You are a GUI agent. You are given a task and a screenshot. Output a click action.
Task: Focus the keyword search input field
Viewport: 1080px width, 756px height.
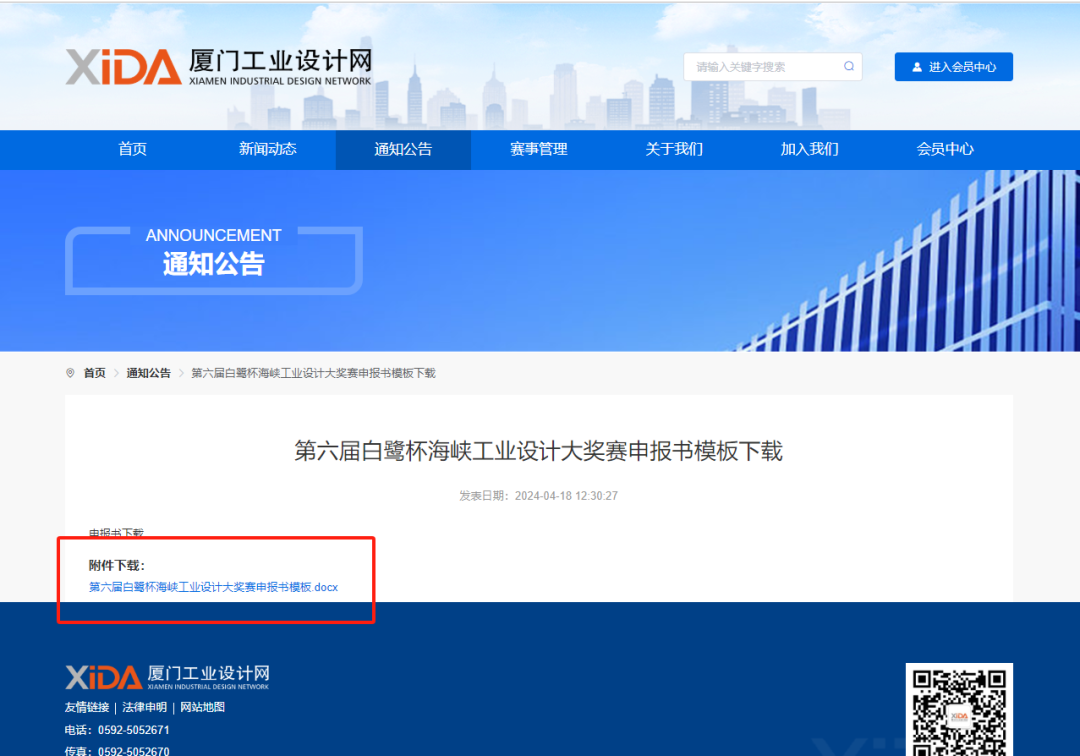pyautogui.click(x=760, y=67)
